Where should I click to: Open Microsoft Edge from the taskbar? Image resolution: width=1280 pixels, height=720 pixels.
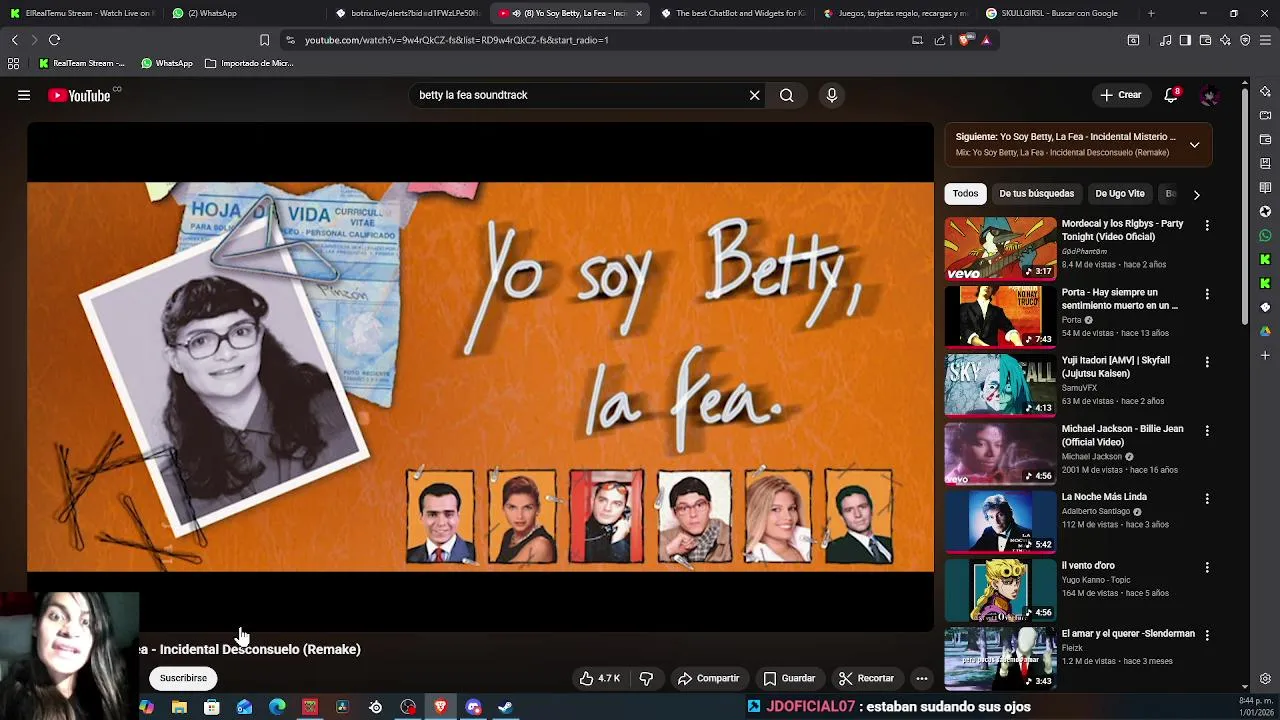click(277, 707)
